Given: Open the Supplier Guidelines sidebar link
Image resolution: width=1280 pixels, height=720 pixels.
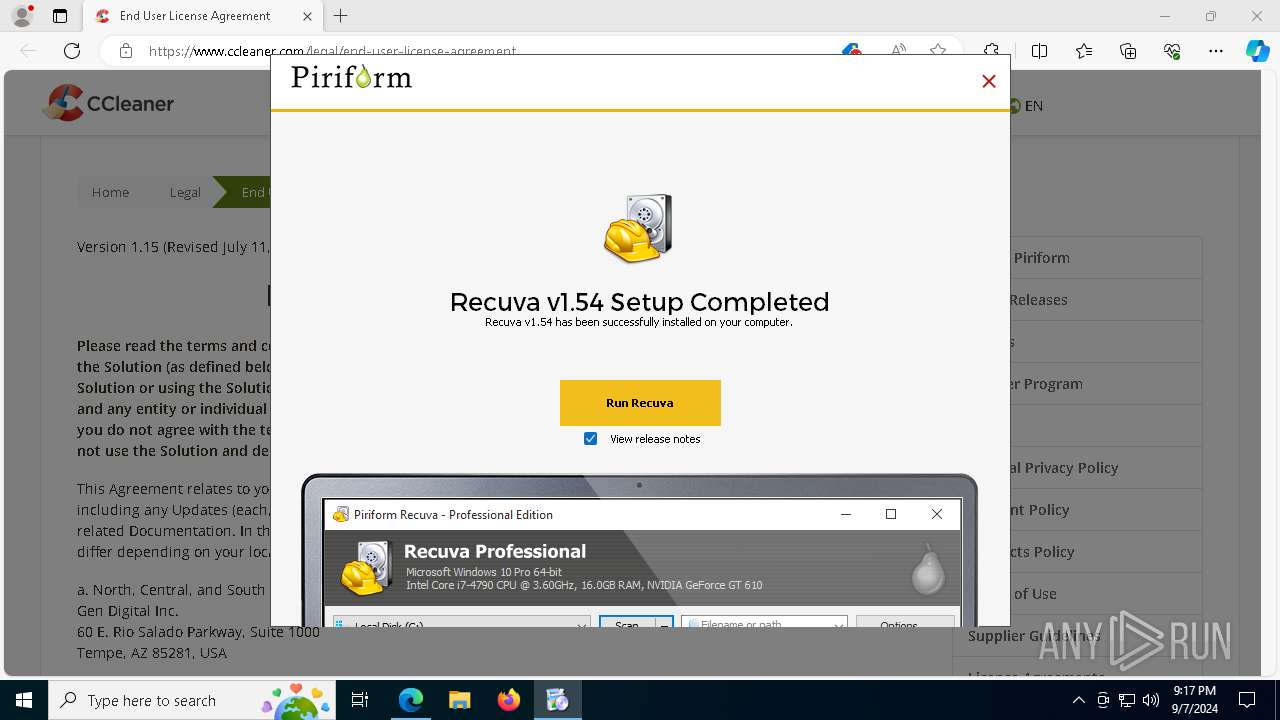Looking at the screenshot, I should [x=1034, y=636].
